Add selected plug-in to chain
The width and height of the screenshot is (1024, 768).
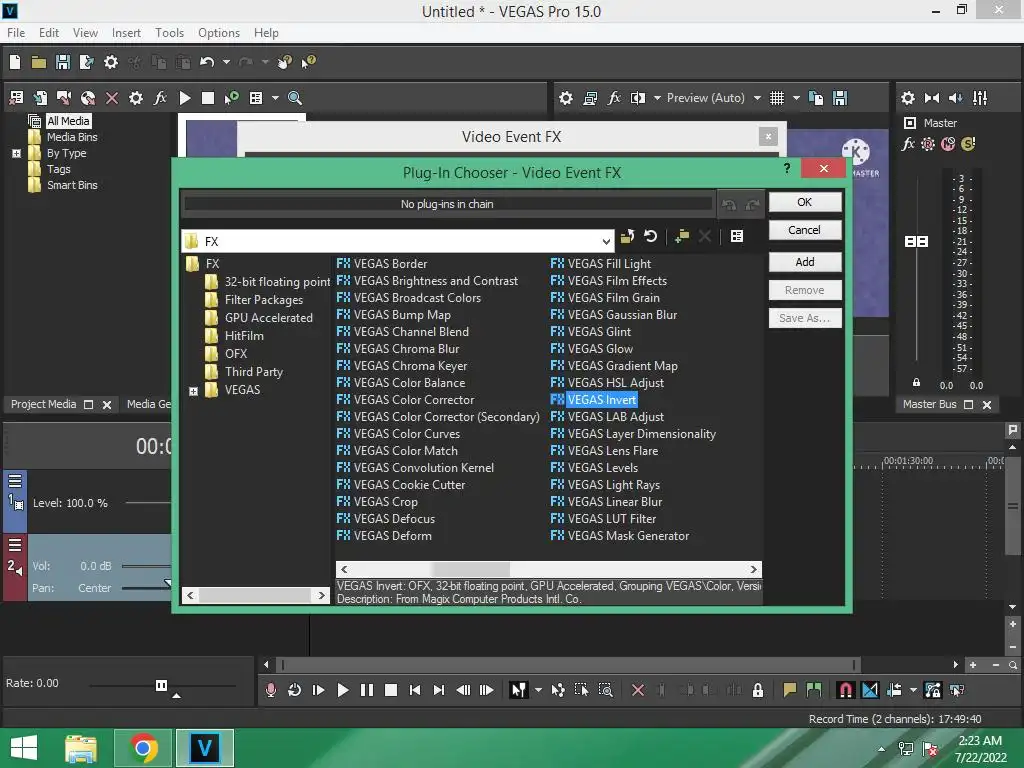pos(805,262)
